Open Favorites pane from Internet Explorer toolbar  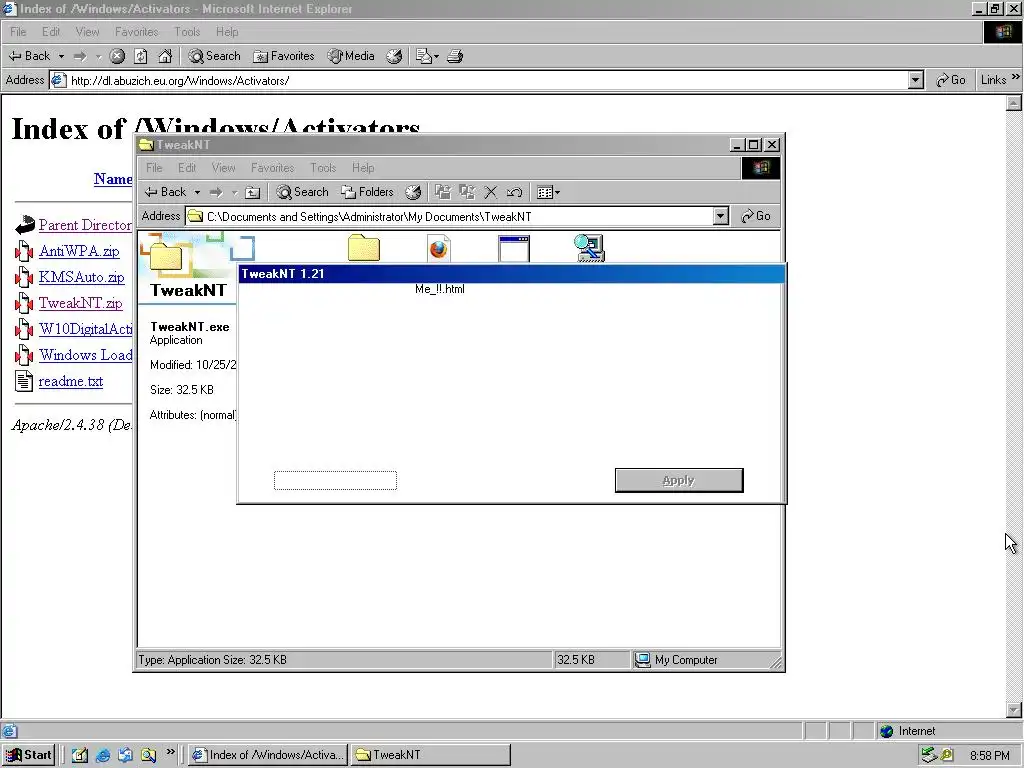coord(284,56)
